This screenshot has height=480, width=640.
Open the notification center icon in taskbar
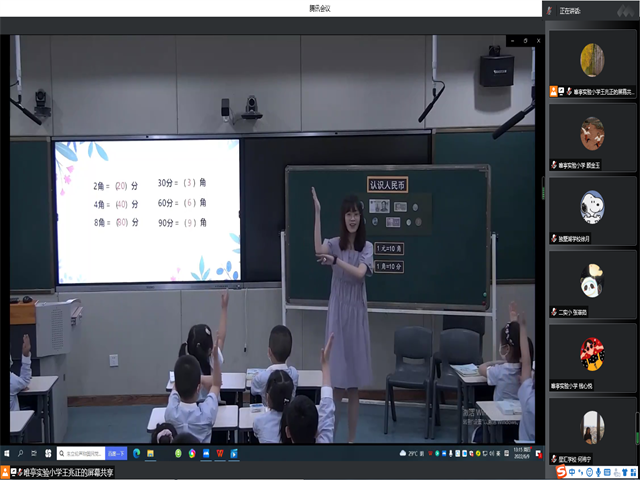(538, 453)
